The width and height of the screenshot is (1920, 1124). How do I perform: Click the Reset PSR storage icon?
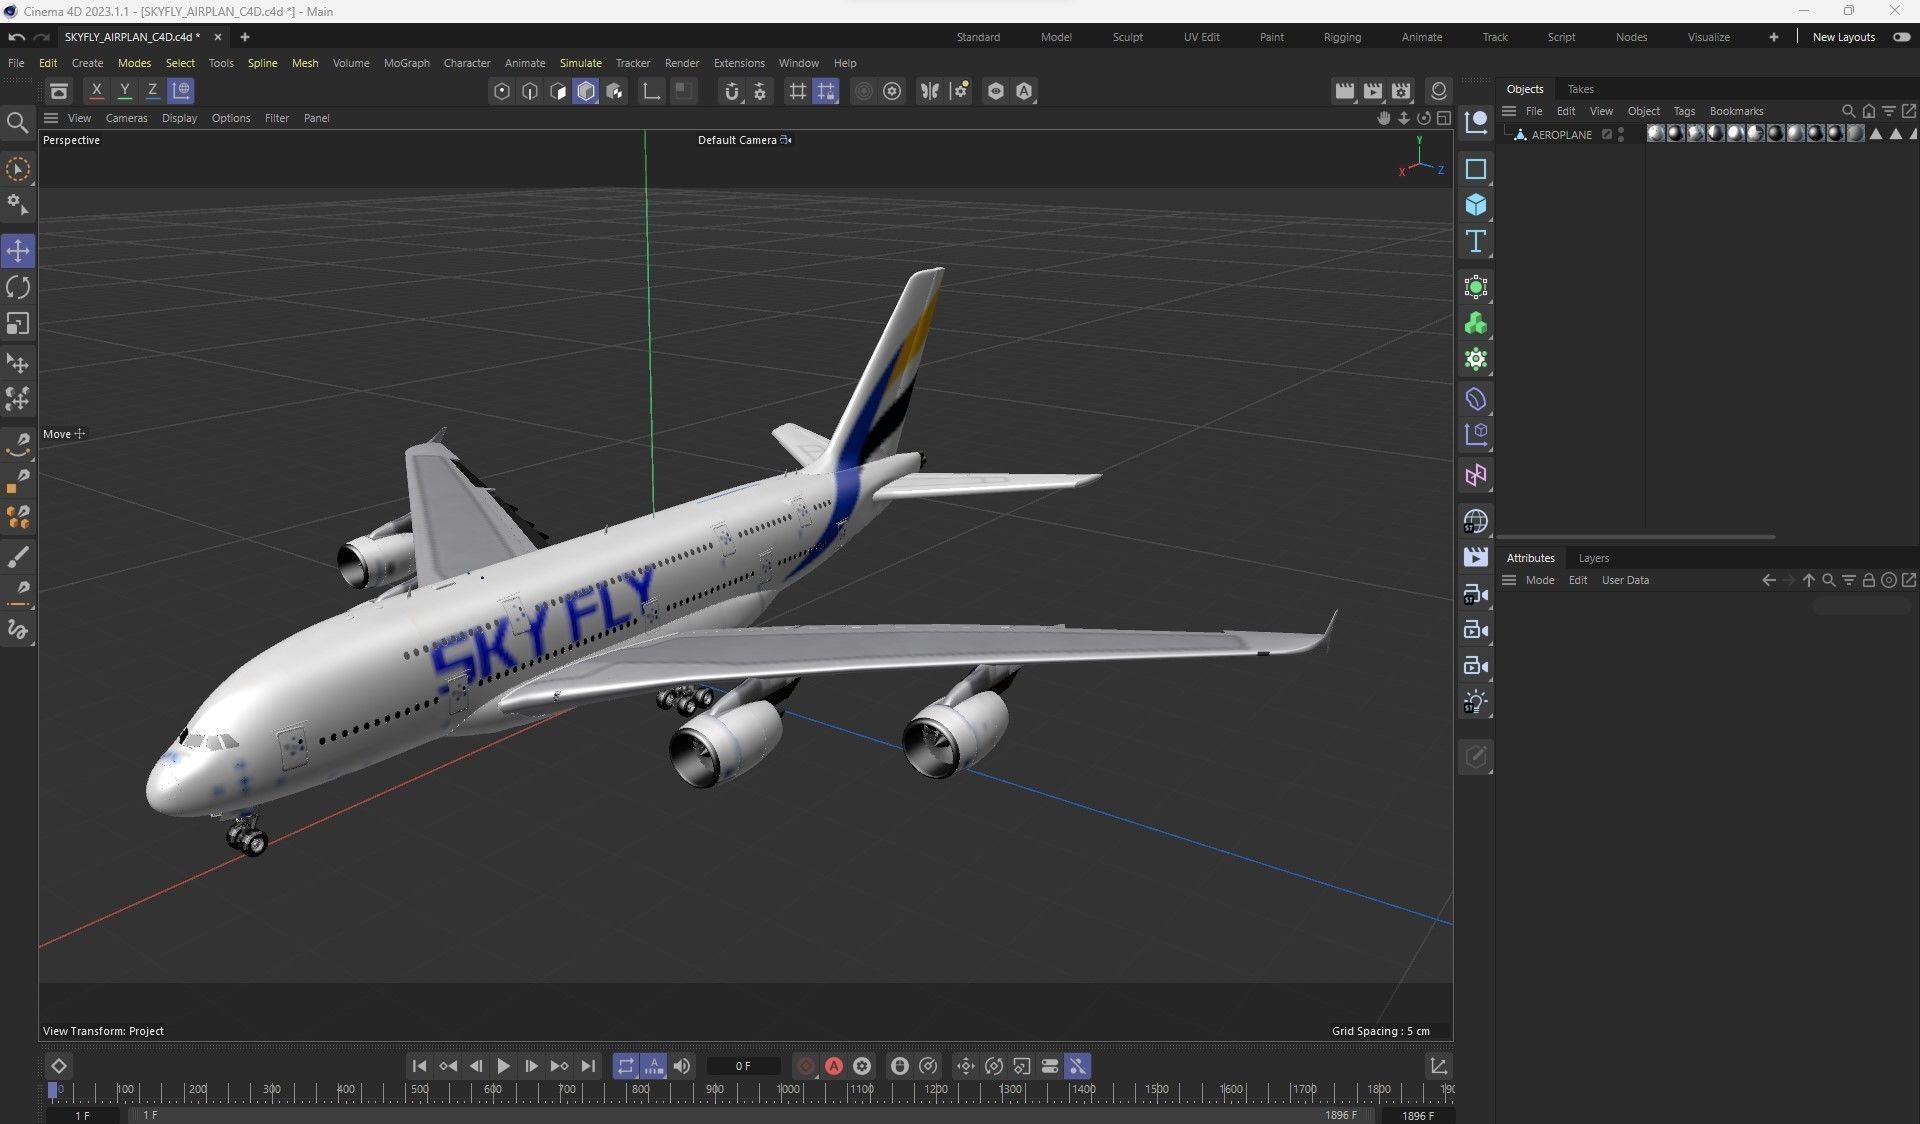[59, 91]
